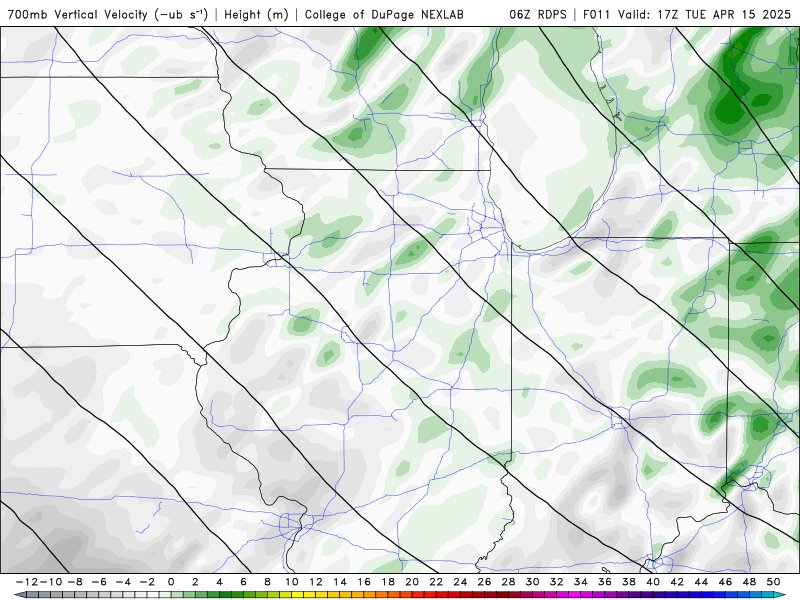This screenshot has height=600, width=800.
Task: Click the legend value "40"
Action: coord(653,582)
